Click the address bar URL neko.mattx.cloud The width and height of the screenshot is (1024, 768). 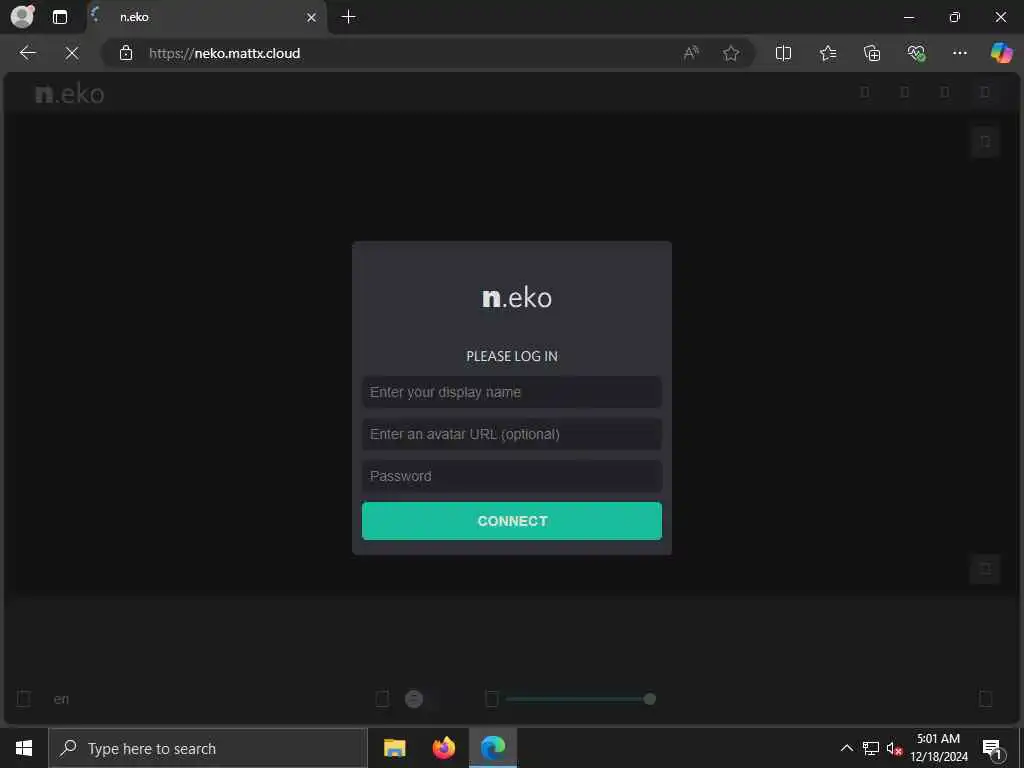[224, 54]
